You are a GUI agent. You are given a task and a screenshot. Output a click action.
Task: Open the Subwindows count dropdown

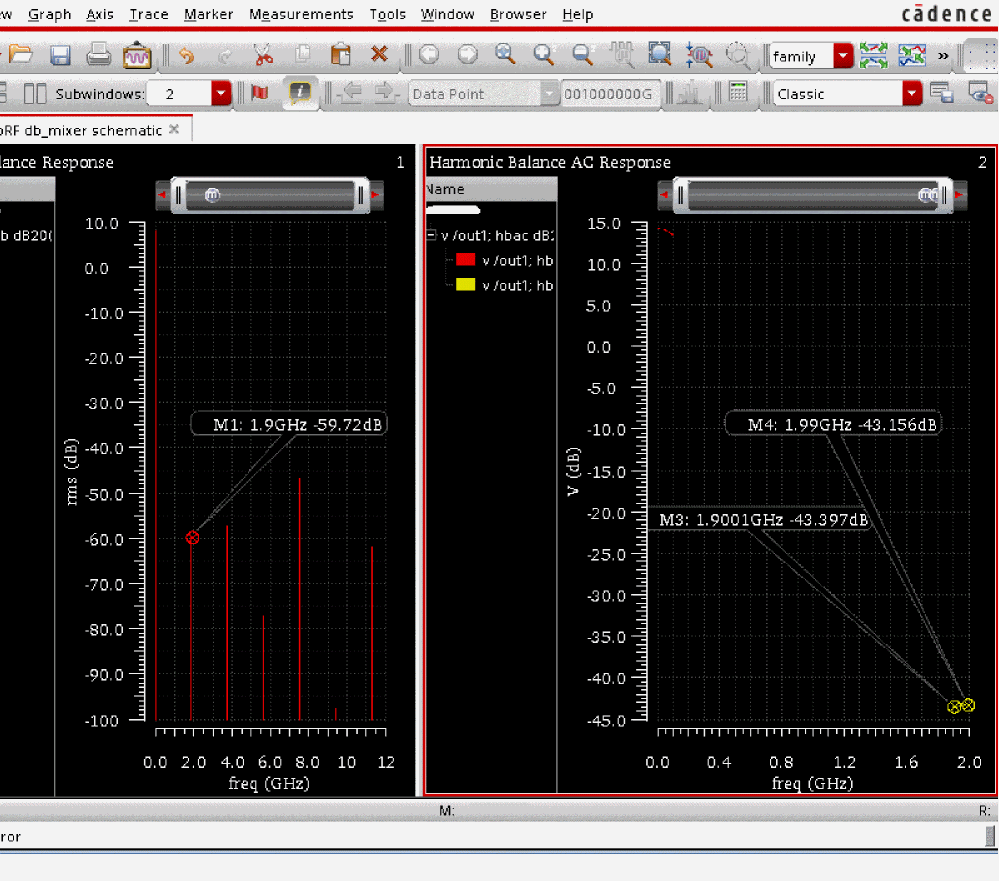click(x=221, y=93)
